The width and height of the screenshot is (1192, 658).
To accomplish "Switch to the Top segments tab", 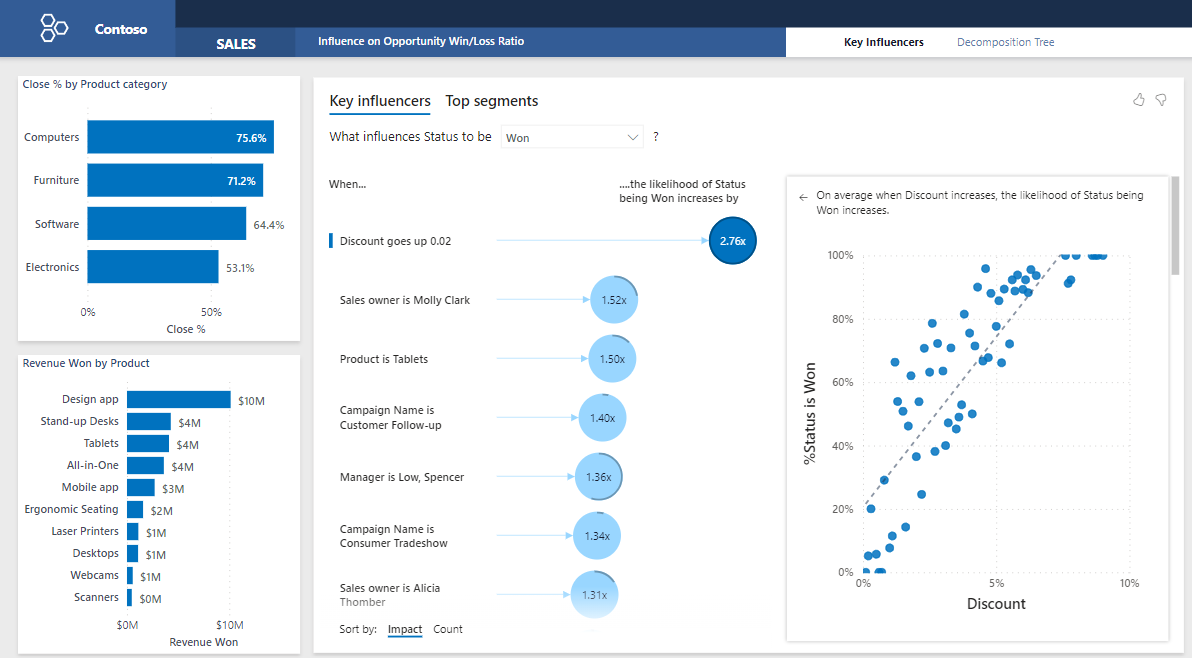I will [491, 101].
